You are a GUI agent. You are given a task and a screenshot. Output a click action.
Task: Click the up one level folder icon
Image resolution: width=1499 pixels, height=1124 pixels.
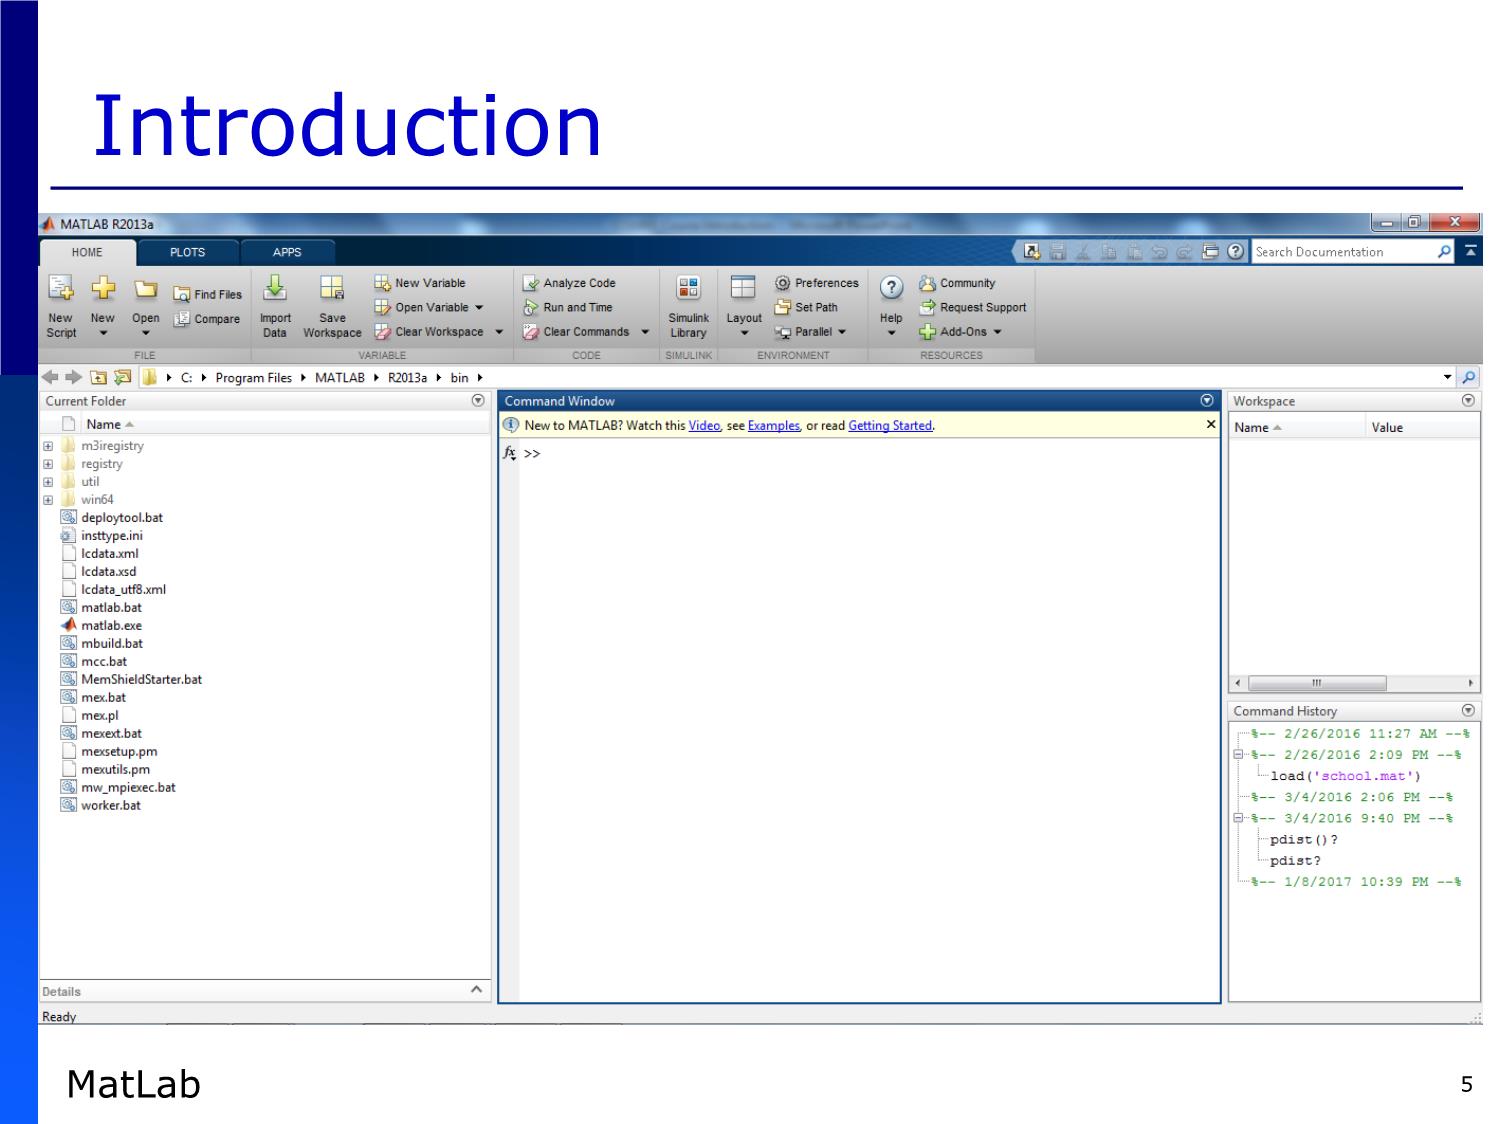[x=98, y=377]
